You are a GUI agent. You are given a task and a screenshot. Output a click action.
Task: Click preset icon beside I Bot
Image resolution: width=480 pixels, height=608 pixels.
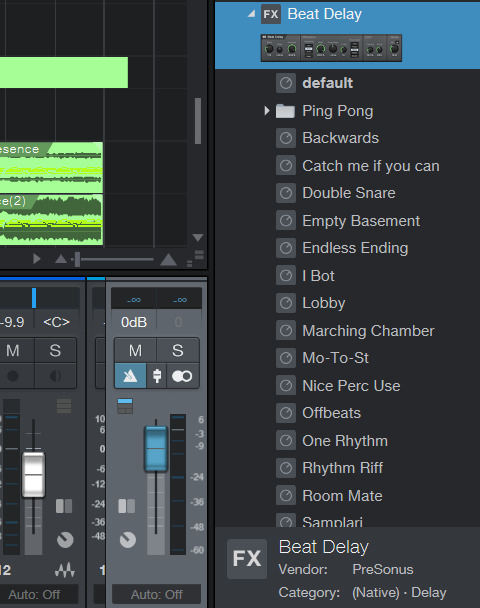[286, 276]
